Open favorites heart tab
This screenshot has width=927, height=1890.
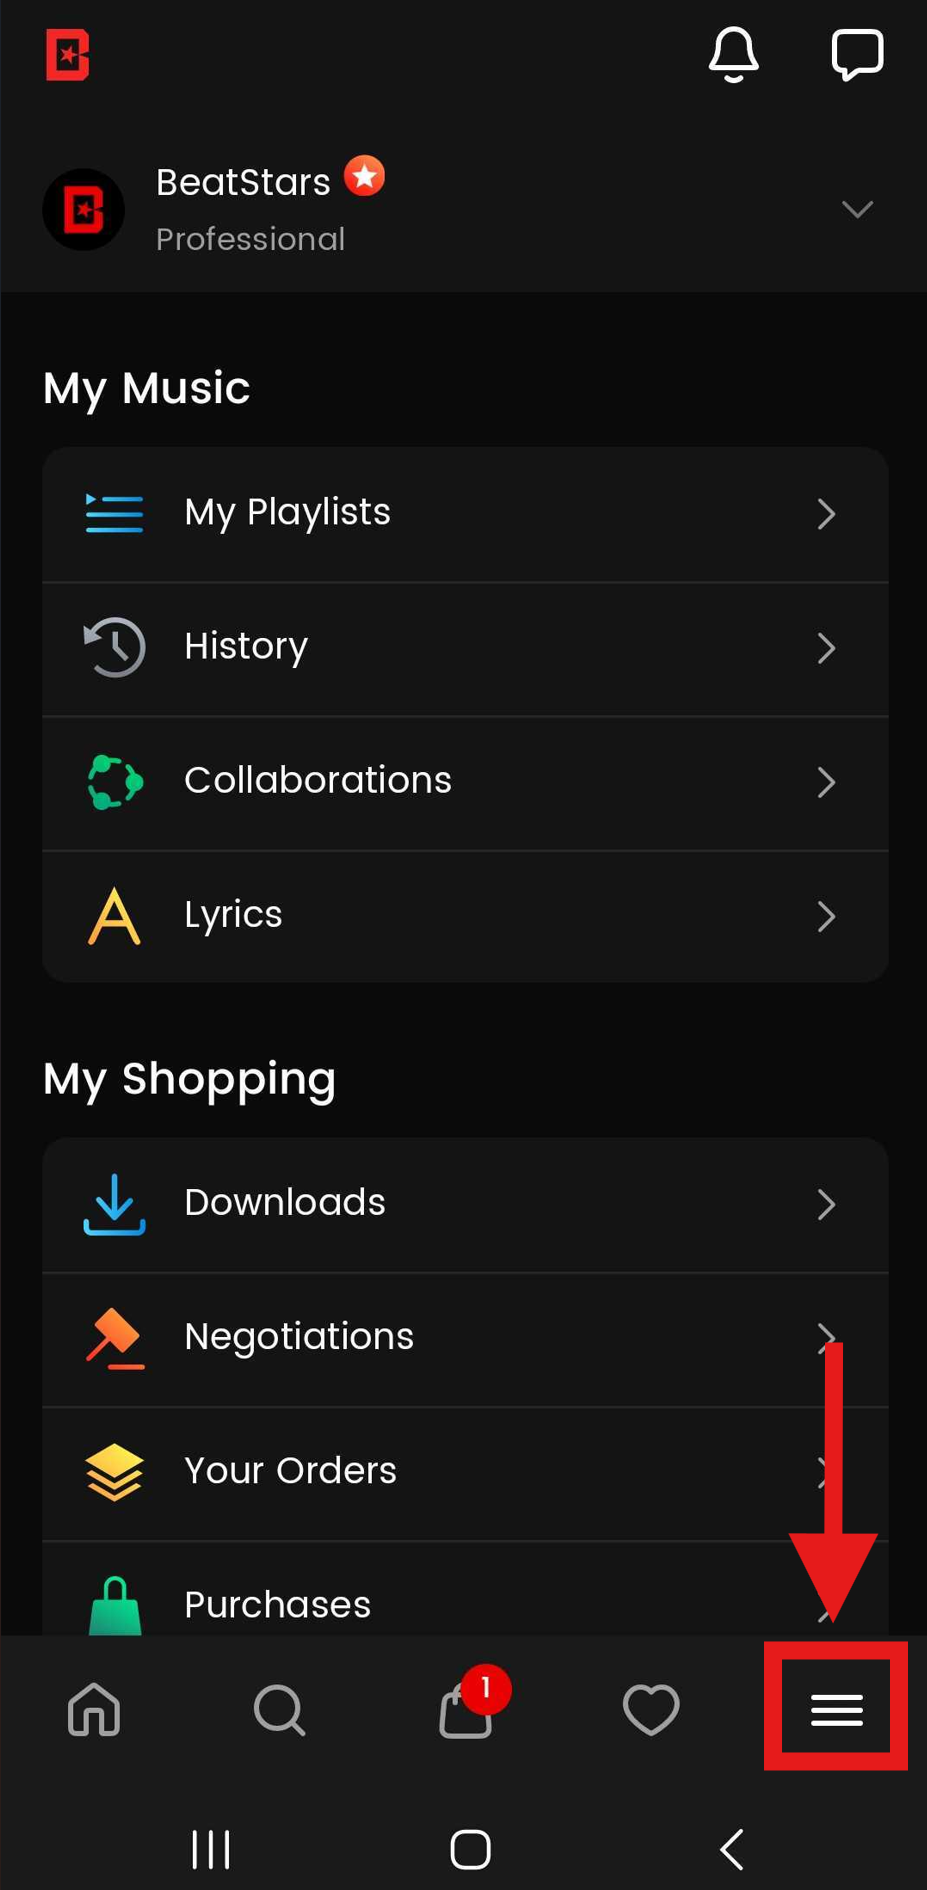(x=651, y=1709)
